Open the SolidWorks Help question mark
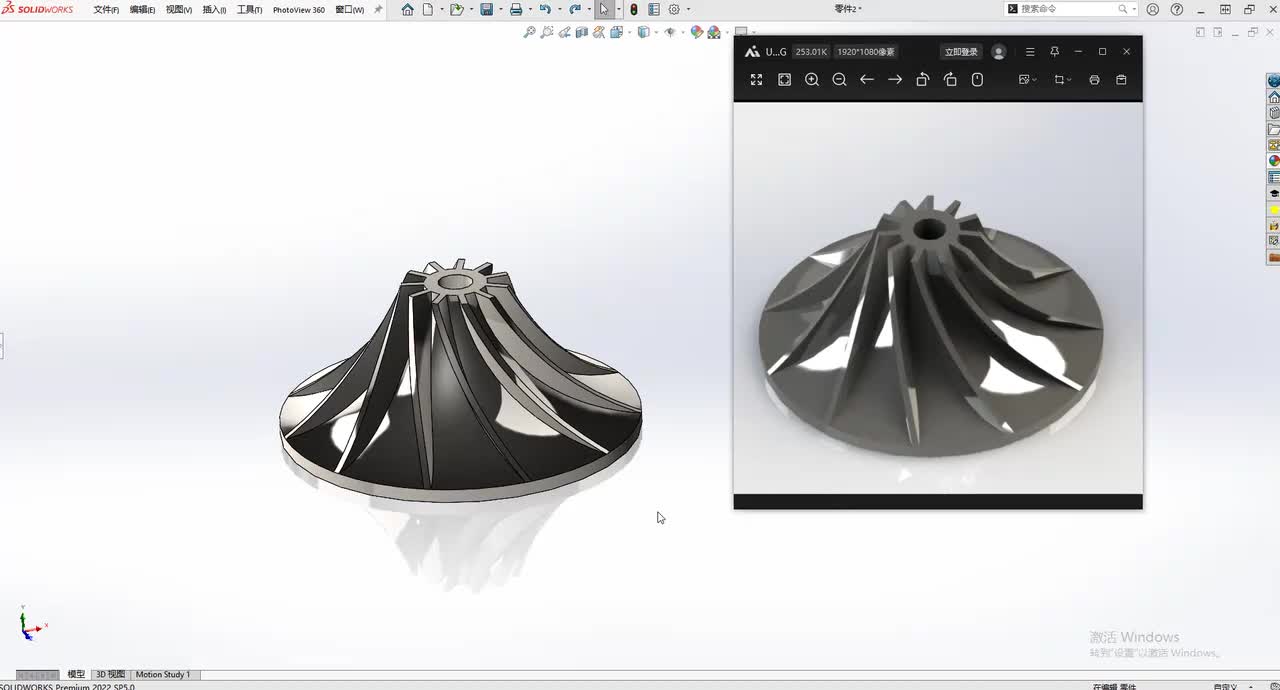Screen dimensions: 1280x690 pos(1177,10)
